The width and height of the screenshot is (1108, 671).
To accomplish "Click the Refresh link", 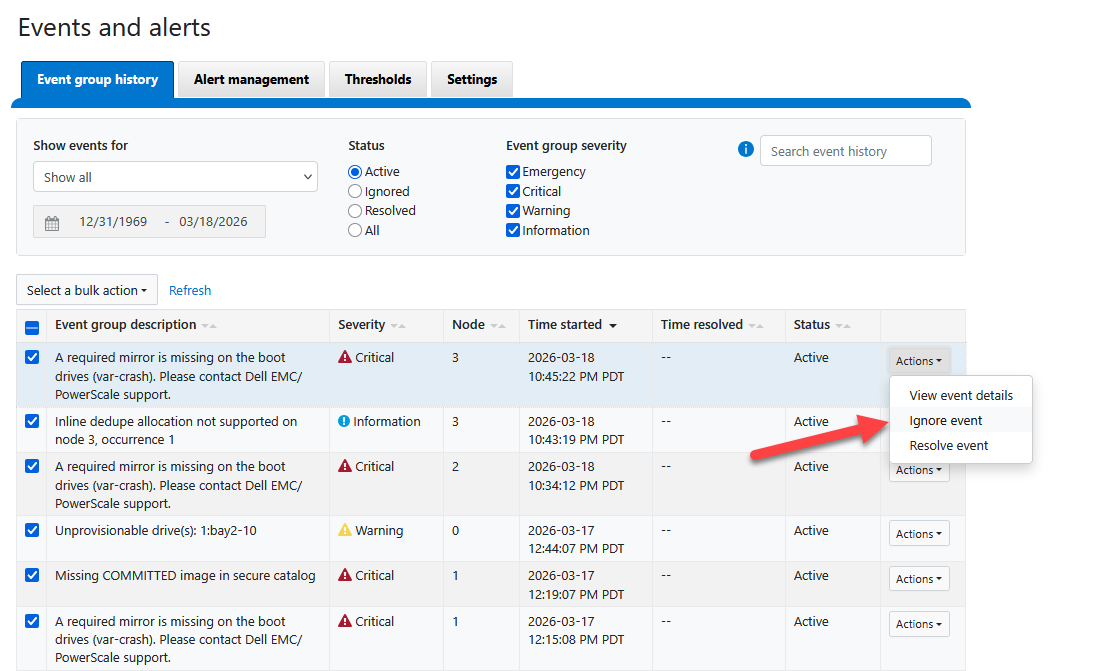I will [x=190, y=291].
